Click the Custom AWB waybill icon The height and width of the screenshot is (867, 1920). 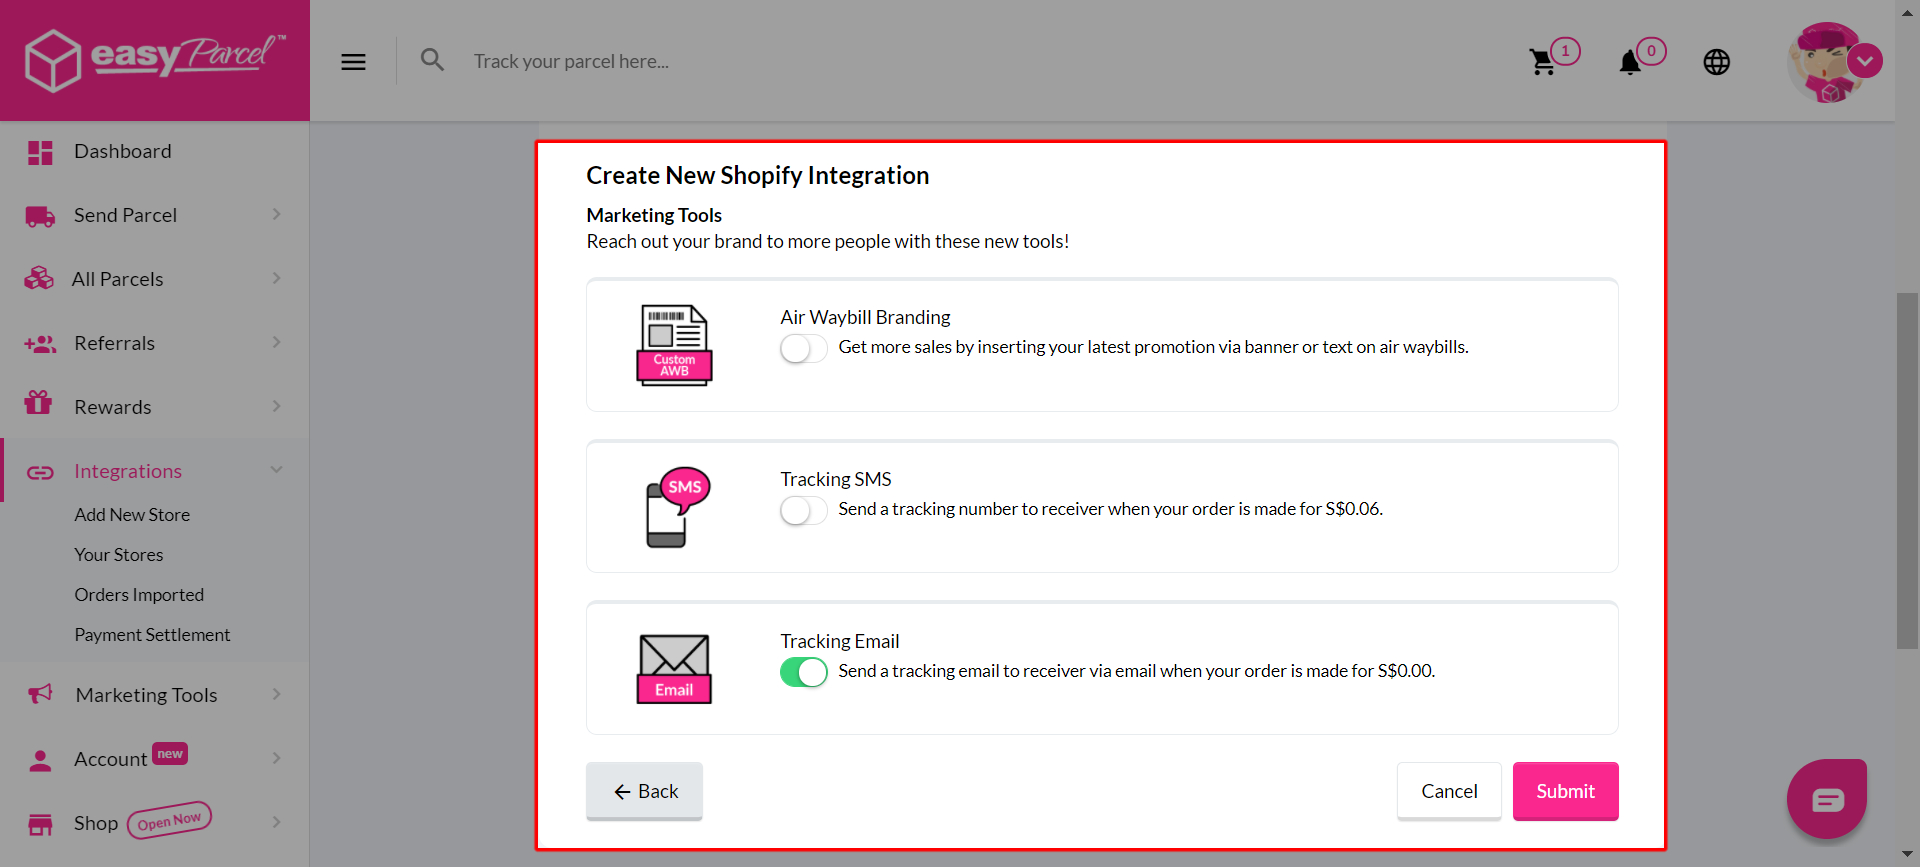674,345
